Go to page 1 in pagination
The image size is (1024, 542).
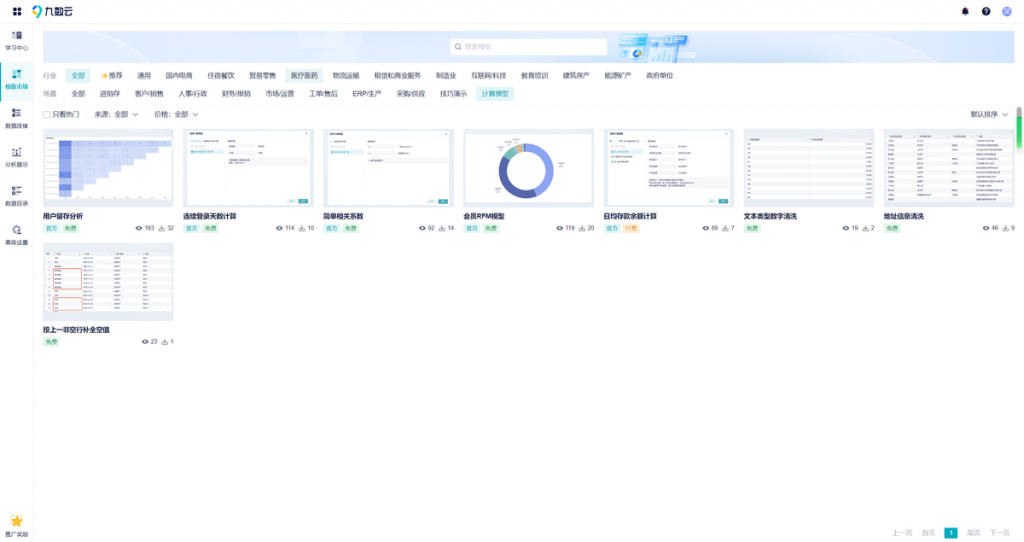click(x=951, y=533)
